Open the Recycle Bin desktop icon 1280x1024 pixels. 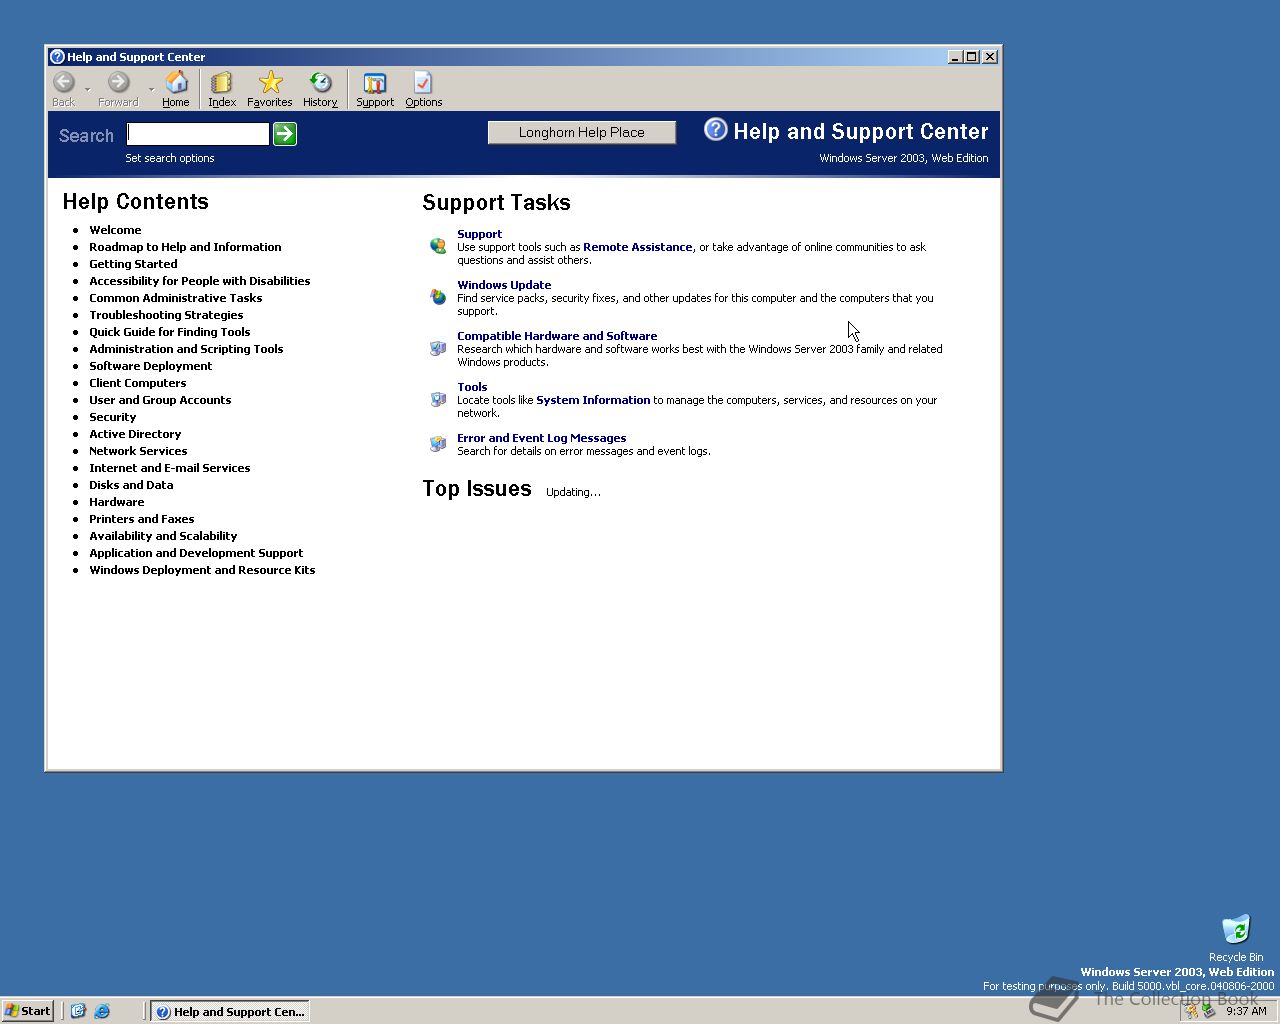(1236, 929)
